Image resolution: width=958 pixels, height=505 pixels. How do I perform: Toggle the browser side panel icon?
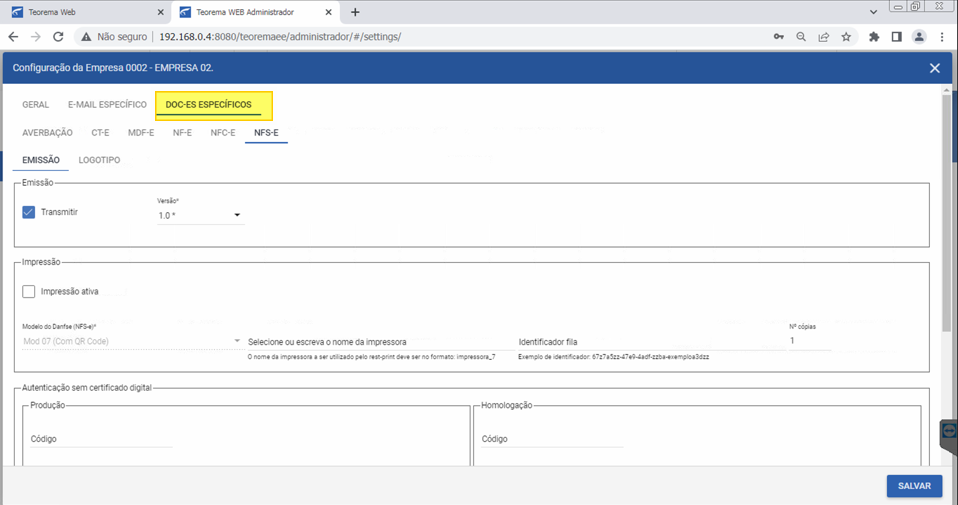click(x=896, y=37)
